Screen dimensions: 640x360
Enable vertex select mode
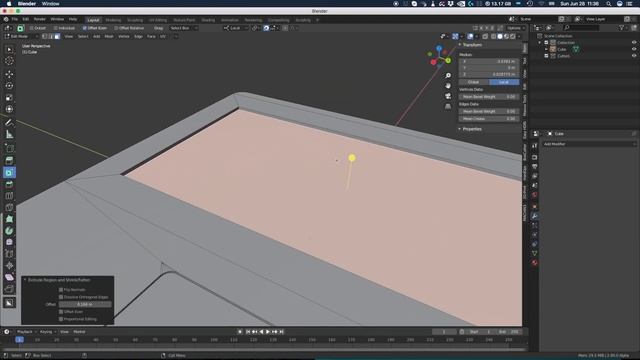point(44,36)
